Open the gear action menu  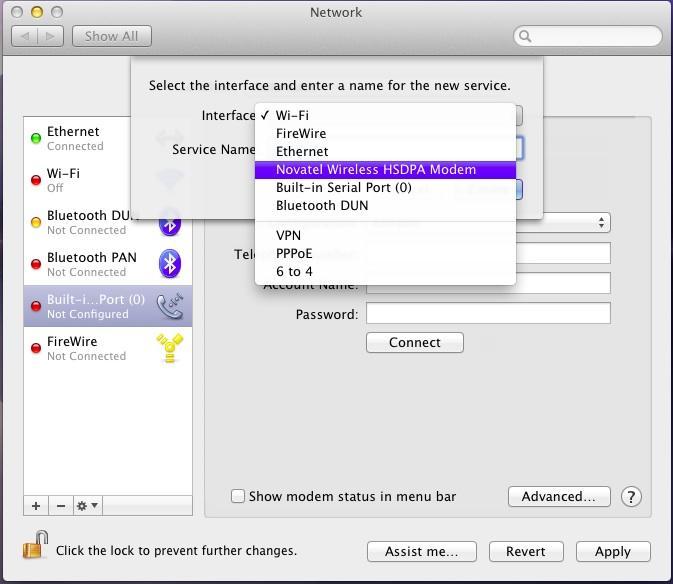pos(88,506)
